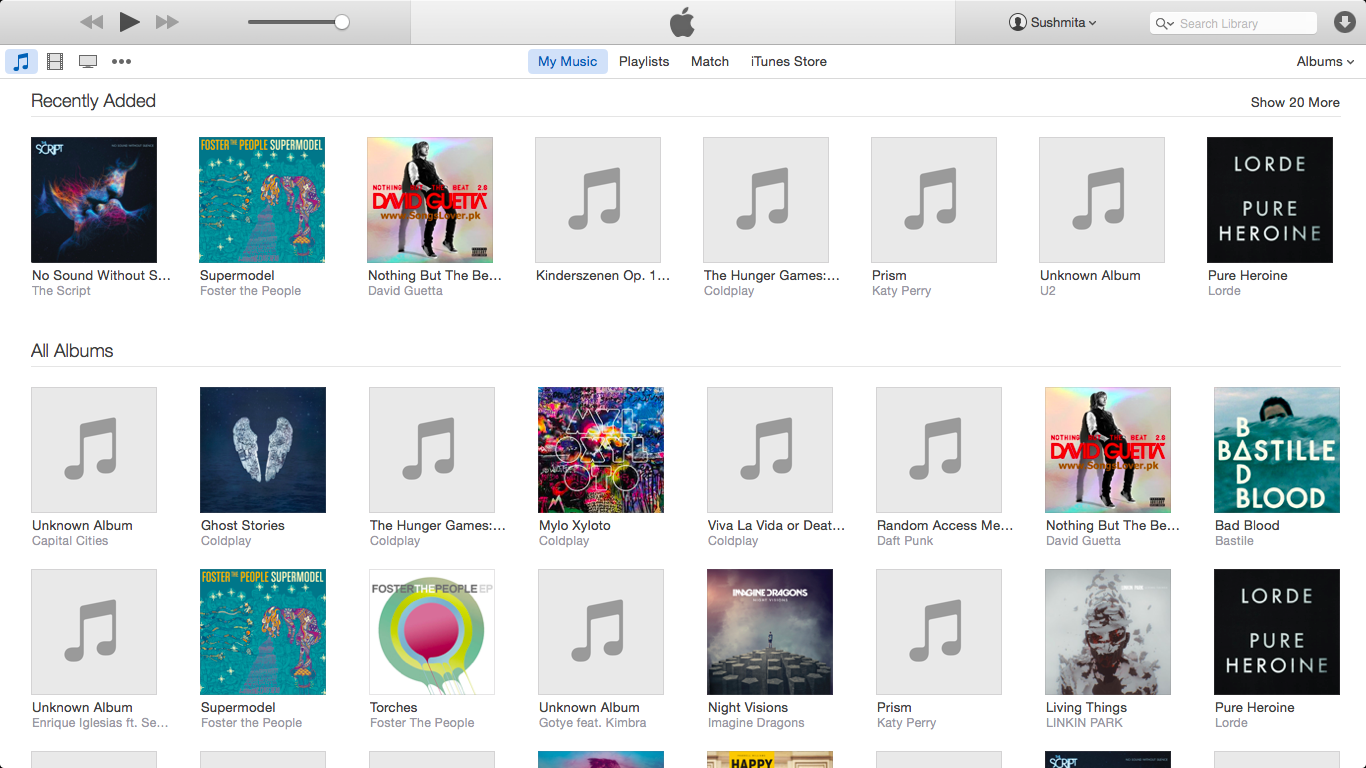Click the Downloads arrow icon
Image resolution: width=1366 pixels, height=768 pixels.
click(1345, 22)
